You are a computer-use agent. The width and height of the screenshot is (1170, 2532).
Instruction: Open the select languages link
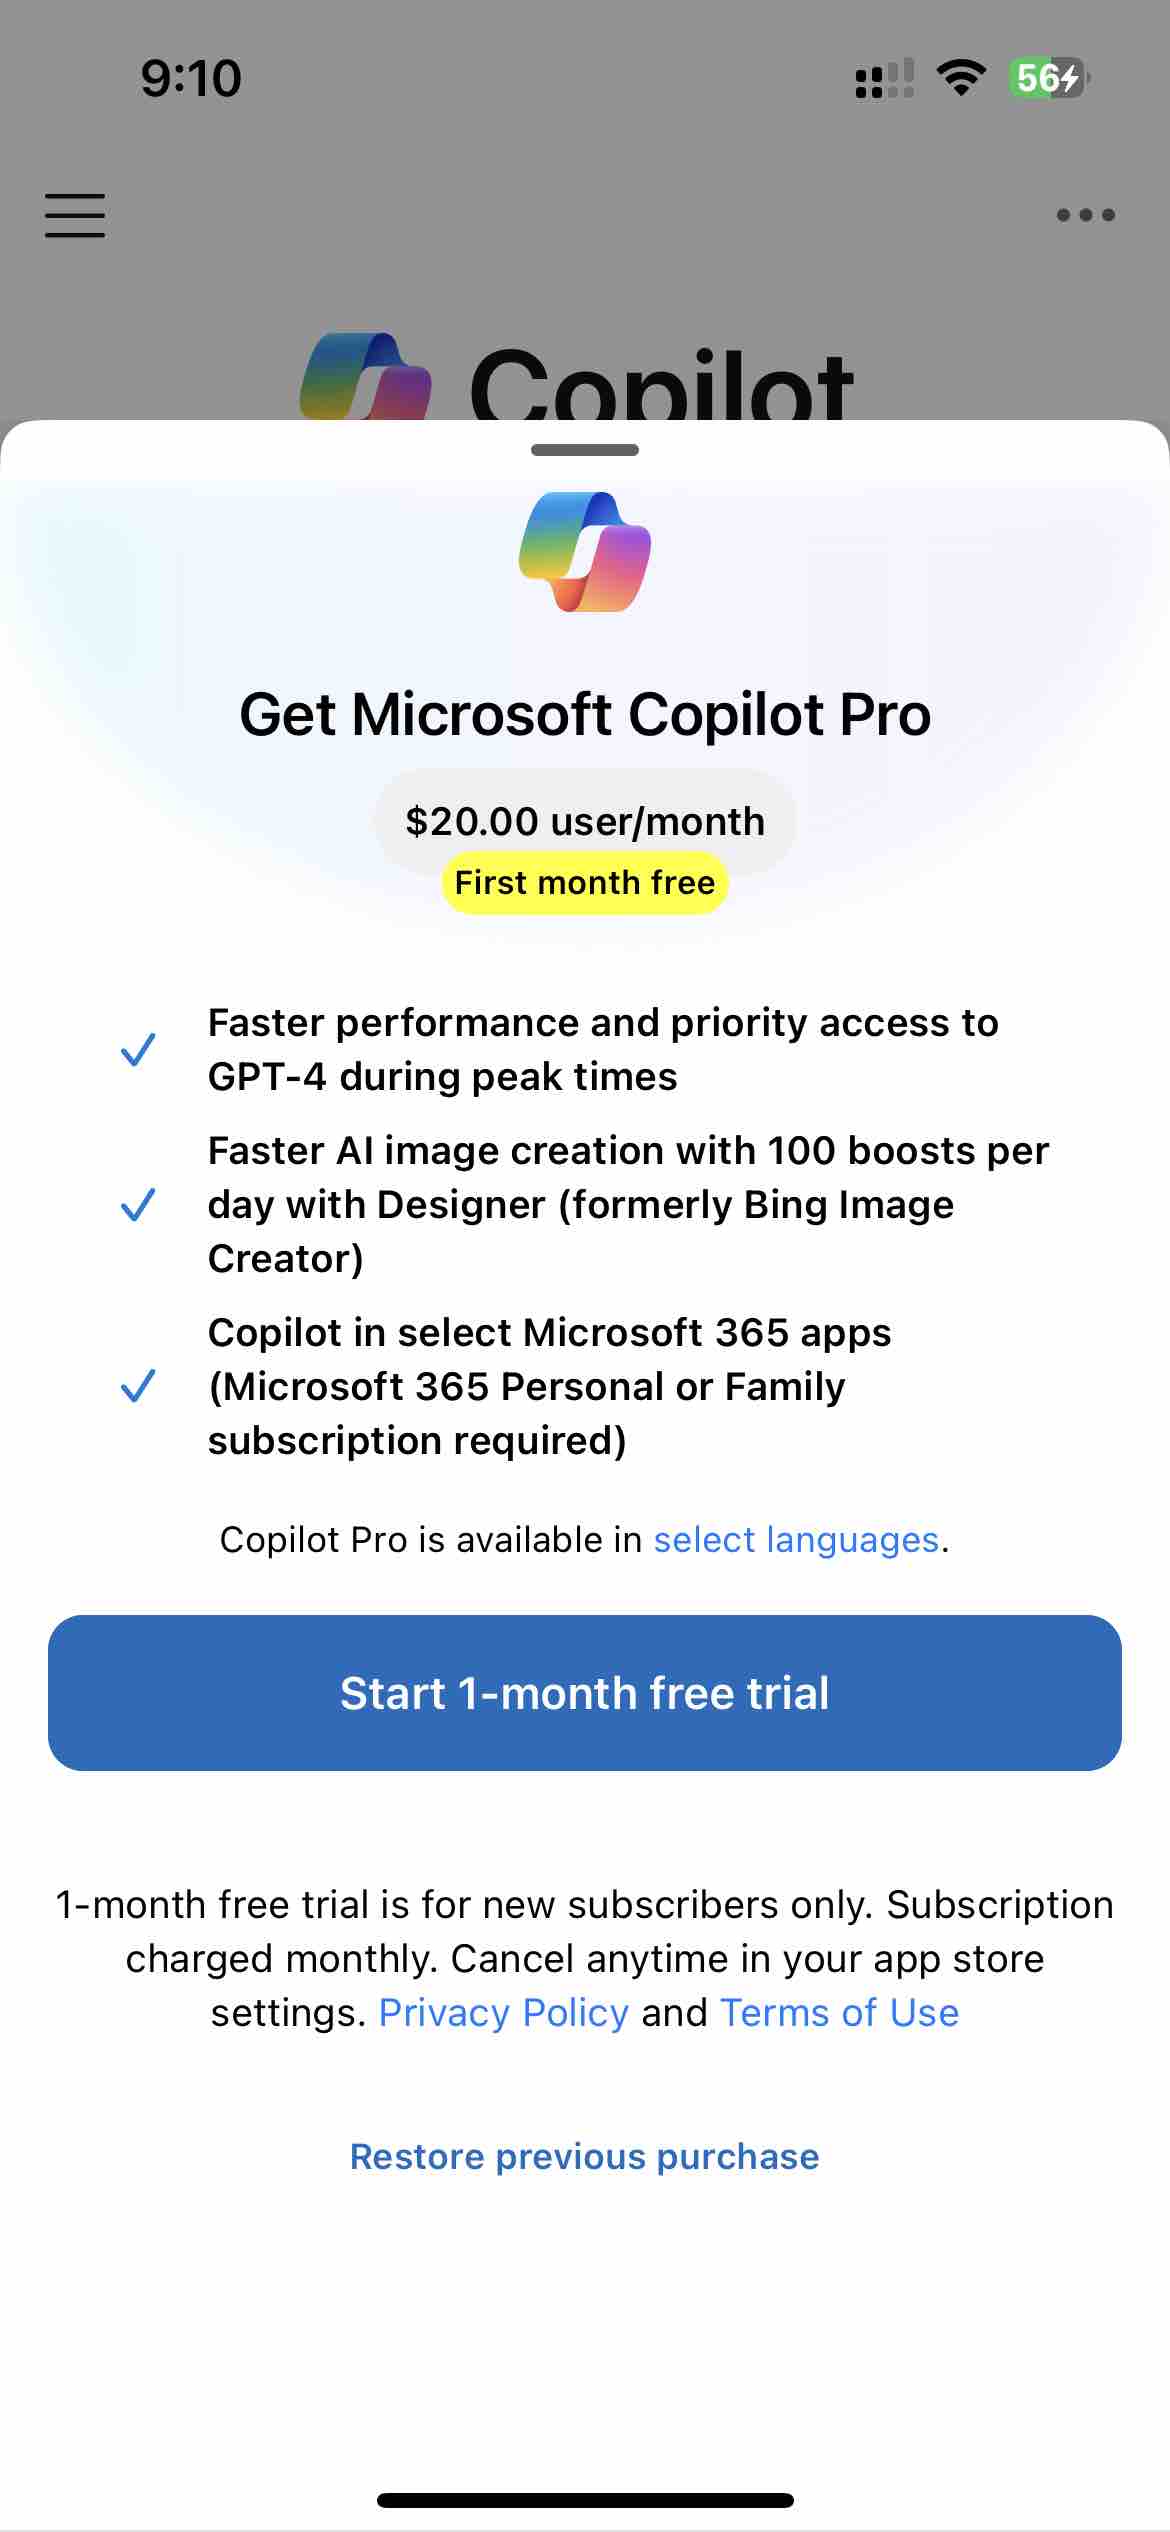click(796, 1539)
